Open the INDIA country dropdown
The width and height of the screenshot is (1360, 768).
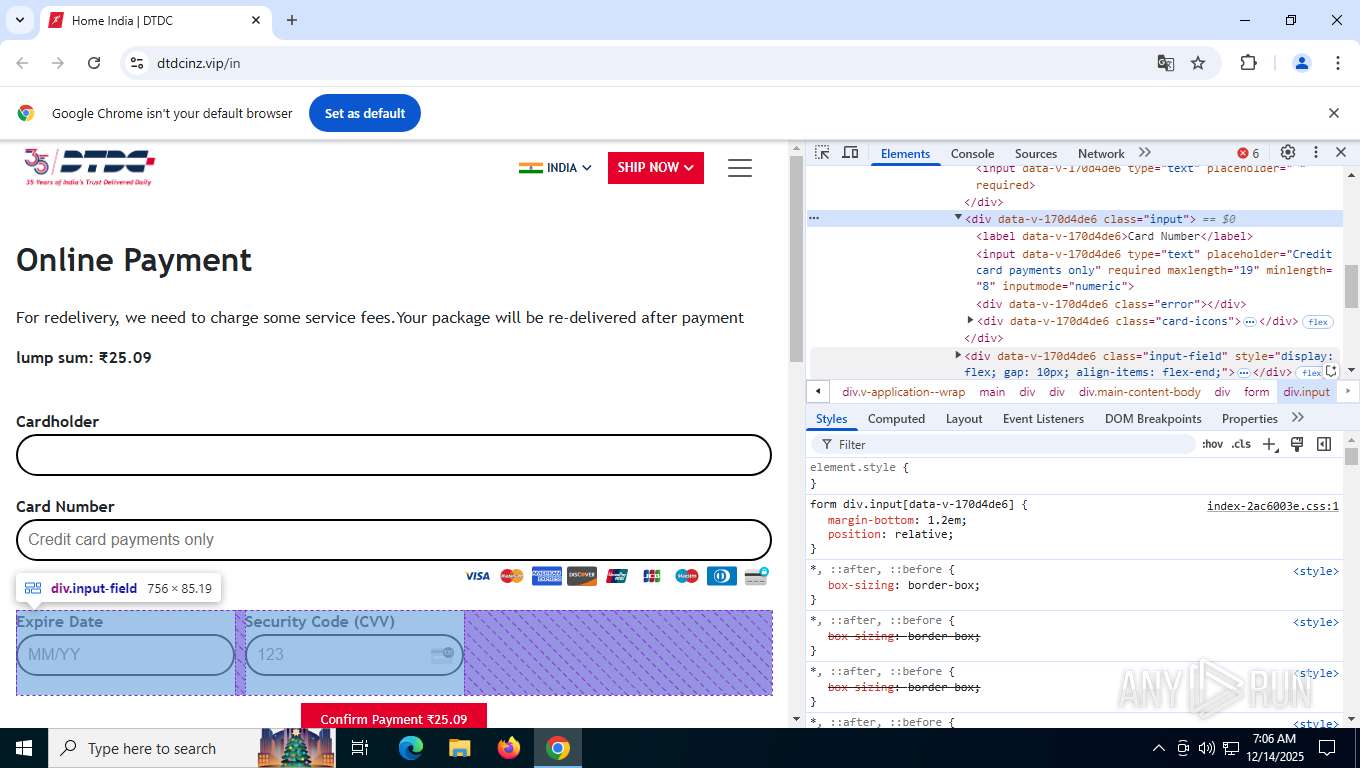[x=555, y=168]
